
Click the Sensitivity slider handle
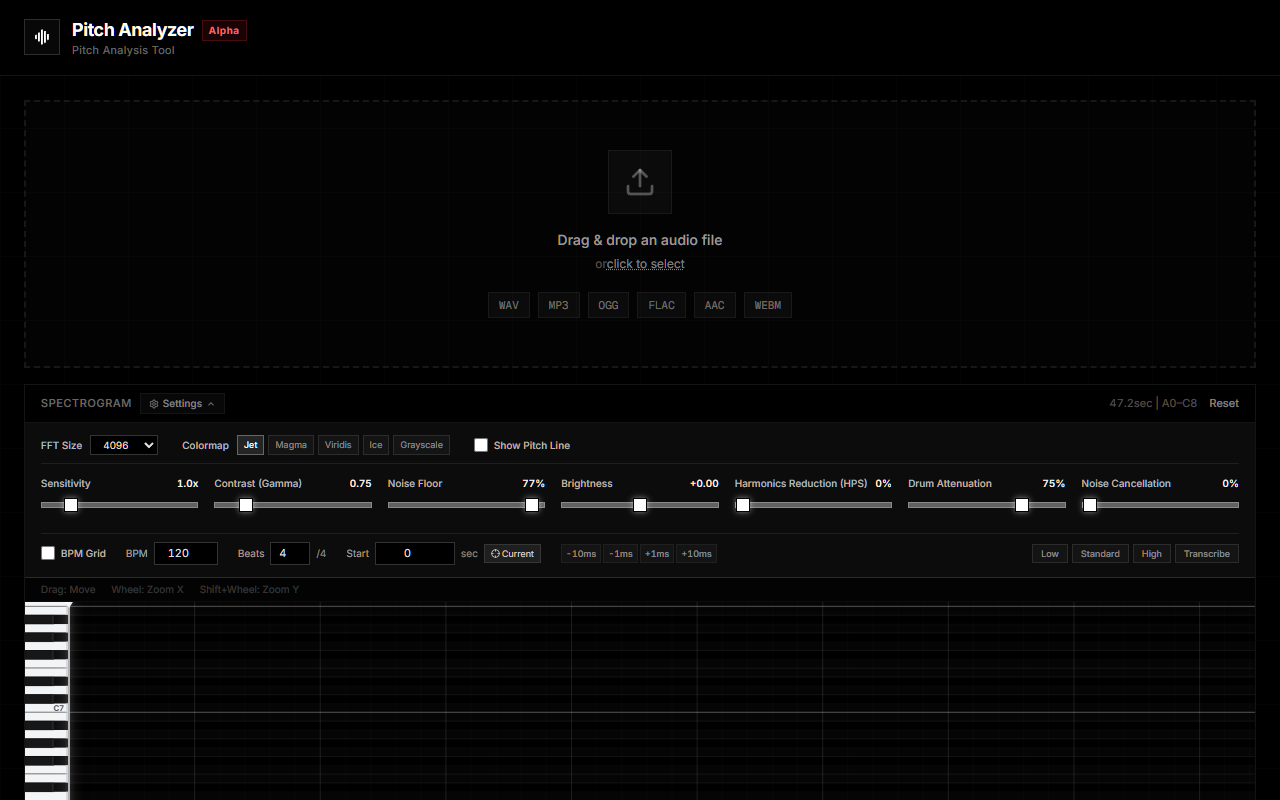coord(71,505)
